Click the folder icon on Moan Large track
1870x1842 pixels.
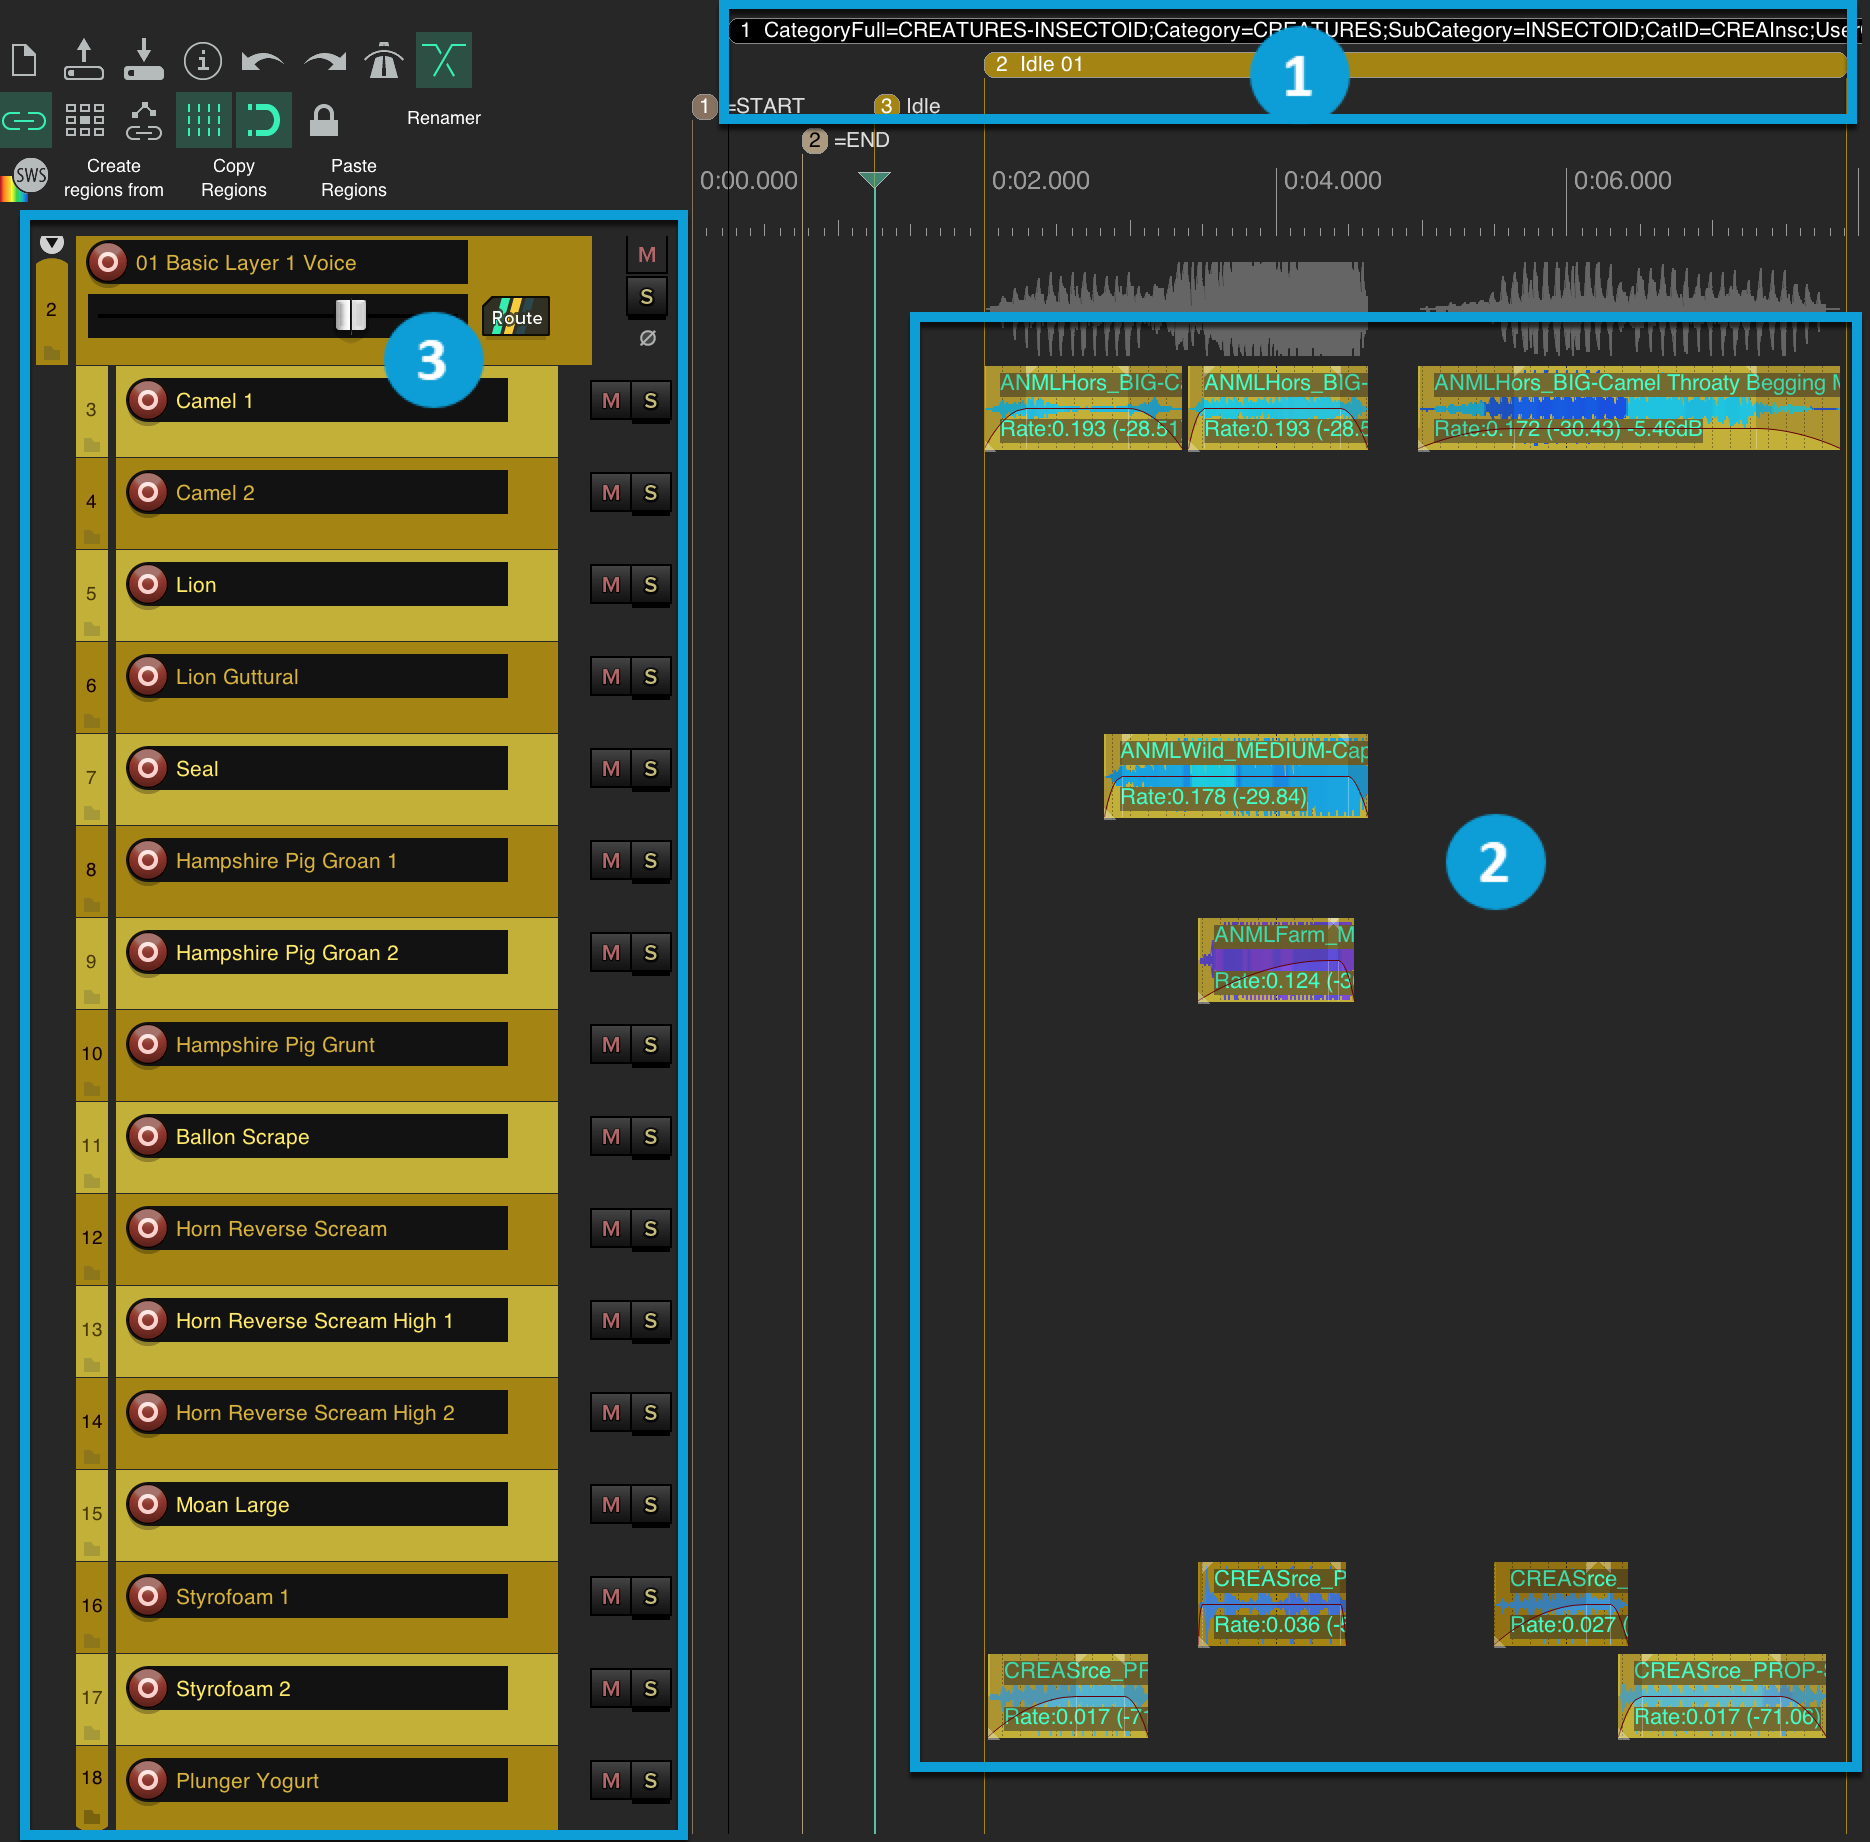pyautogui.click(x=92, y=1548)
